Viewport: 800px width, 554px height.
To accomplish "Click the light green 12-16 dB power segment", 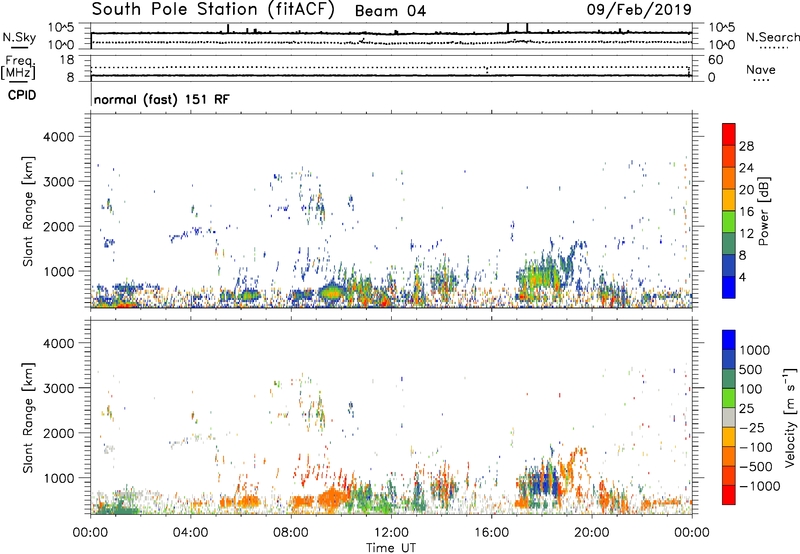I will point(729,222).
